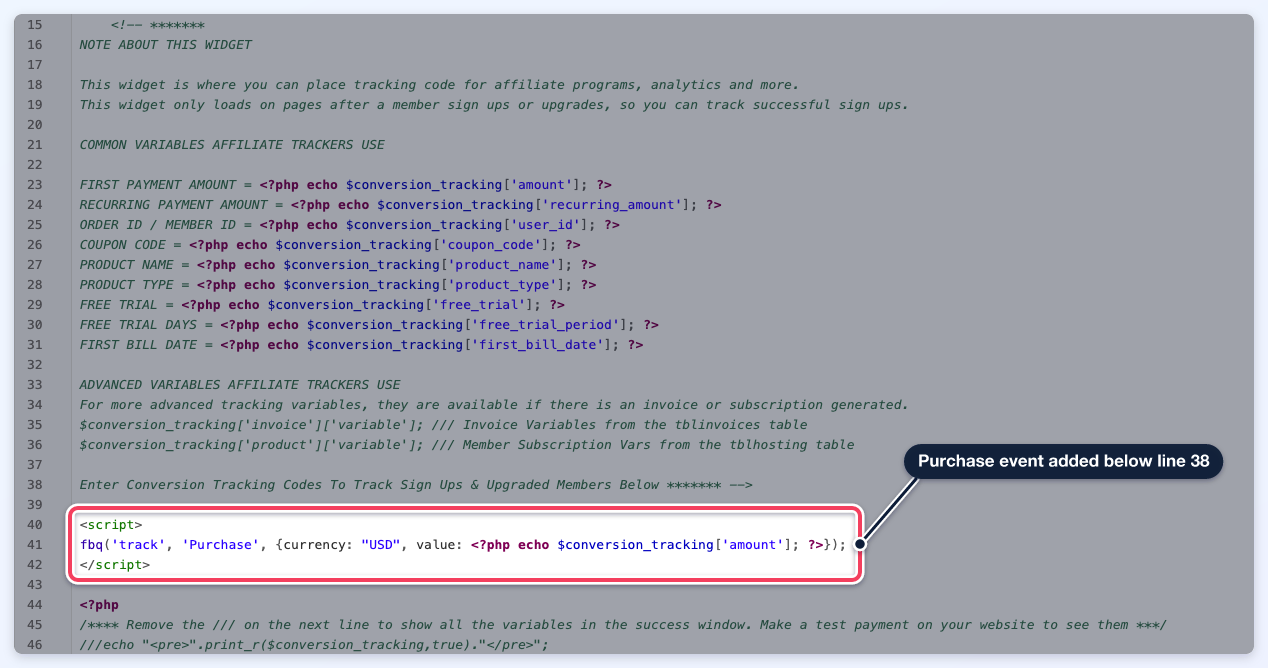Click the closing </script> tag
The image size is (1268, 668).
[x=115, y=565]
